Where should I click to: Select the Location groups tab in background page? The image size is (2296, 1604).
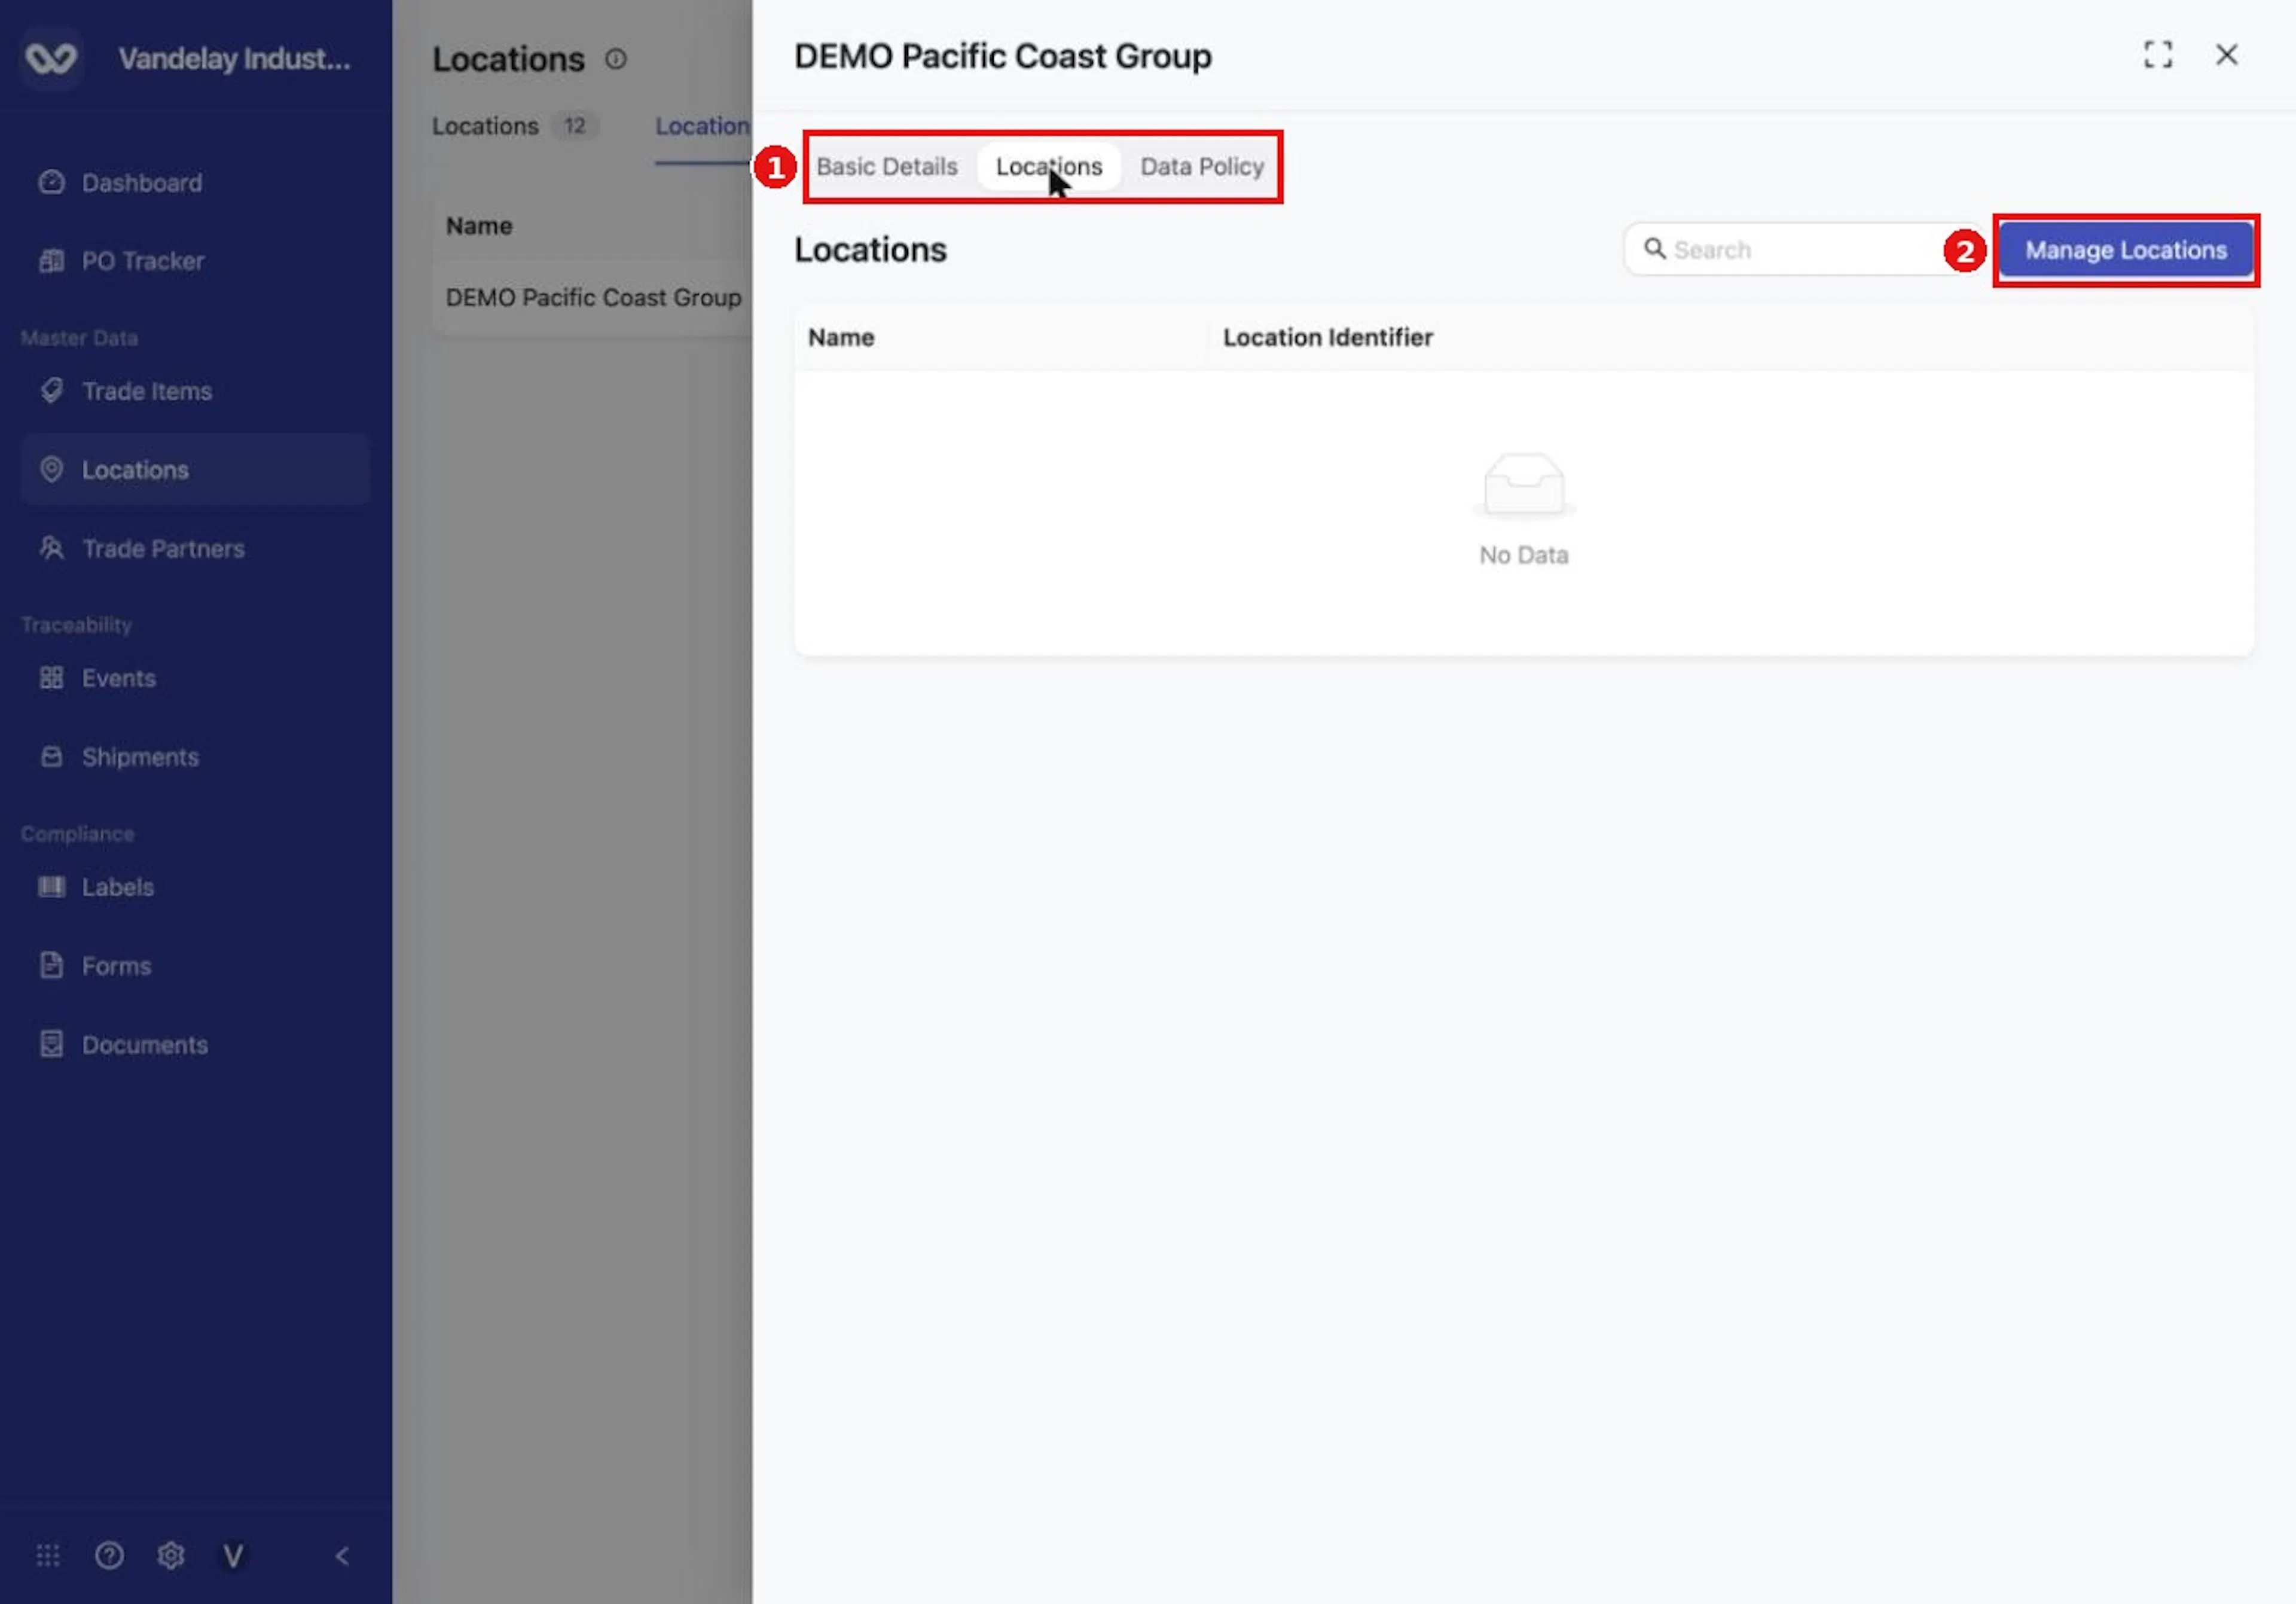tap(702, 126)
